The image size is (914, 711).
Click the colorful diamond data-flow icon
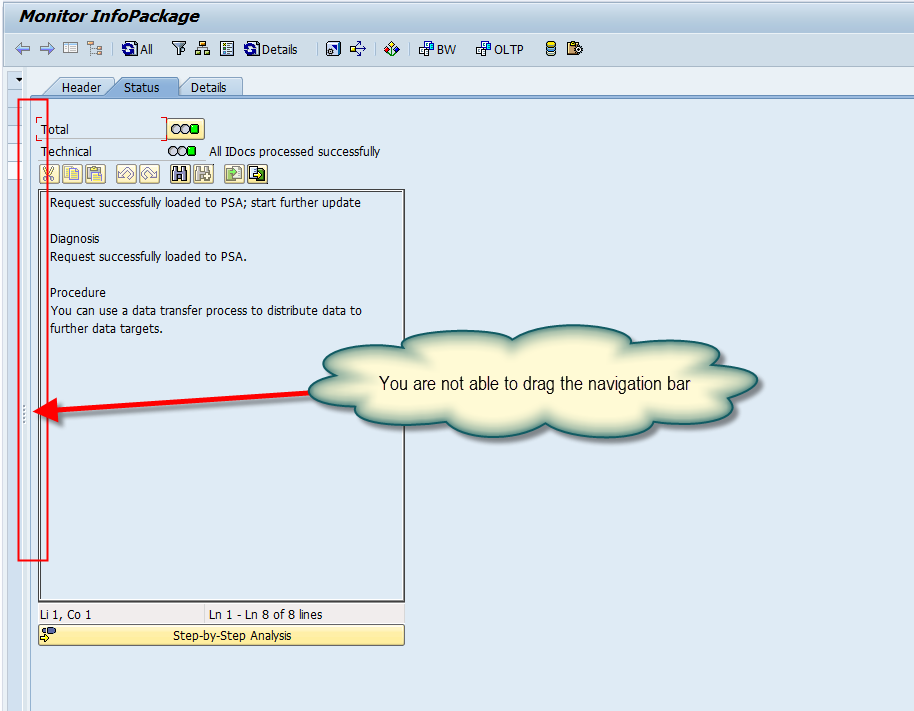pos(392,49)
